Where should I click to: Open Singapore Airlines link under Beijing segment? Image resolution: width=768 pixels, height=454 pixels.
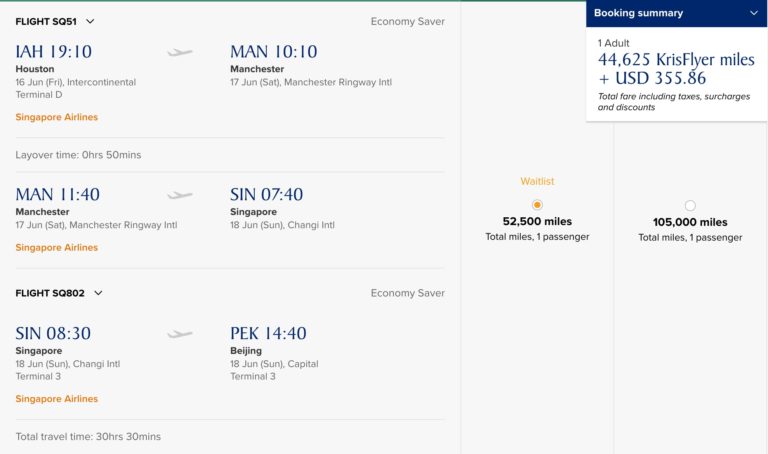[x=57, y=399]
